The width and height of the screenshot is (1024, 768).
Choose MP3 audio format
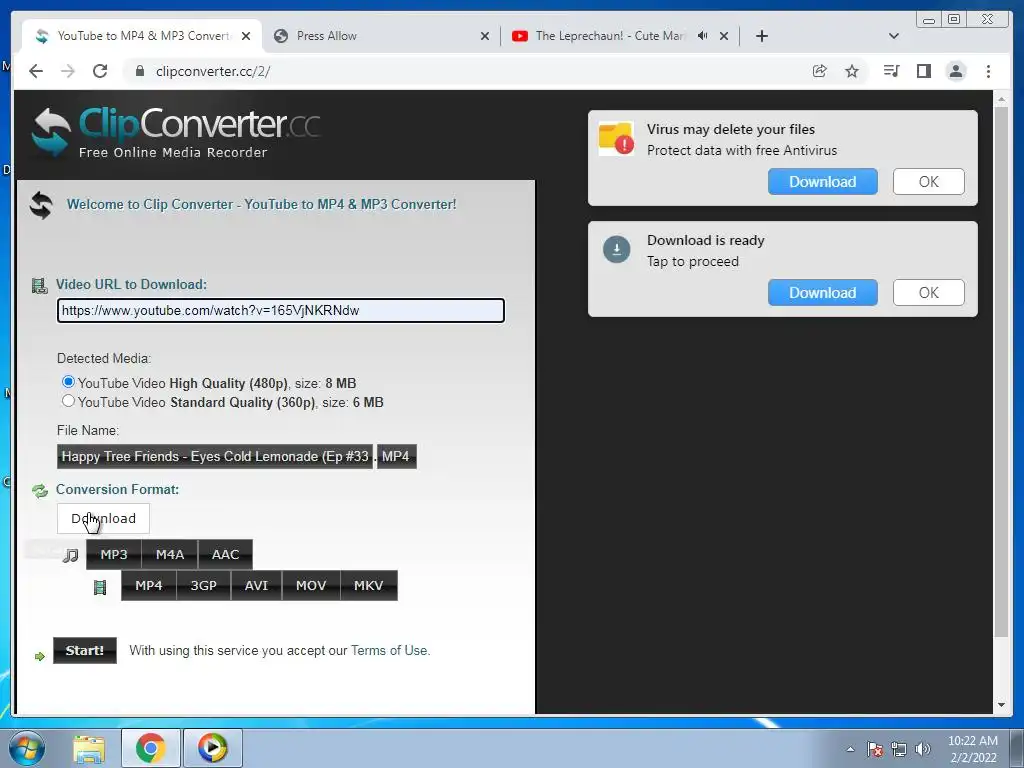(x=114, y=554)
